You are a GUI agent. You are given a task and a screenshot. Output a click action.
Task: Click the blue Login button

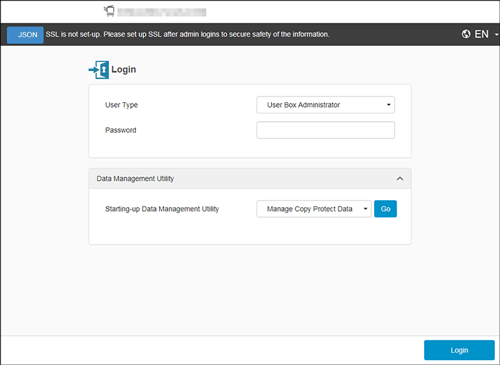[x=459, y=350]
